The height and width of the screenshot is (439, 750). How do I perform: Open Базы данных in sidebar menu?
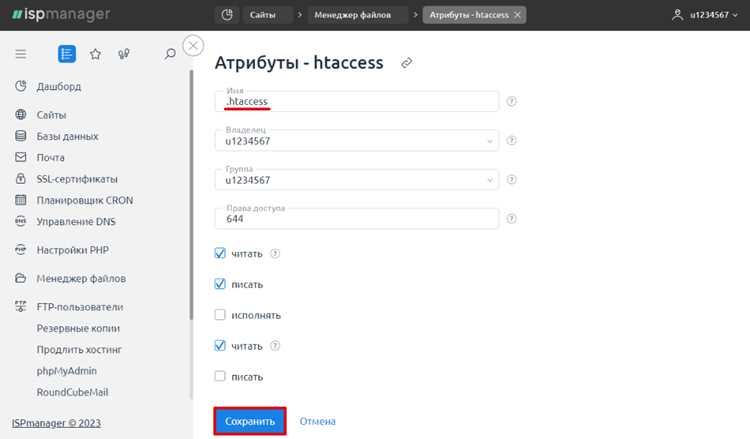pyautogui.click(x=67, y=136)
